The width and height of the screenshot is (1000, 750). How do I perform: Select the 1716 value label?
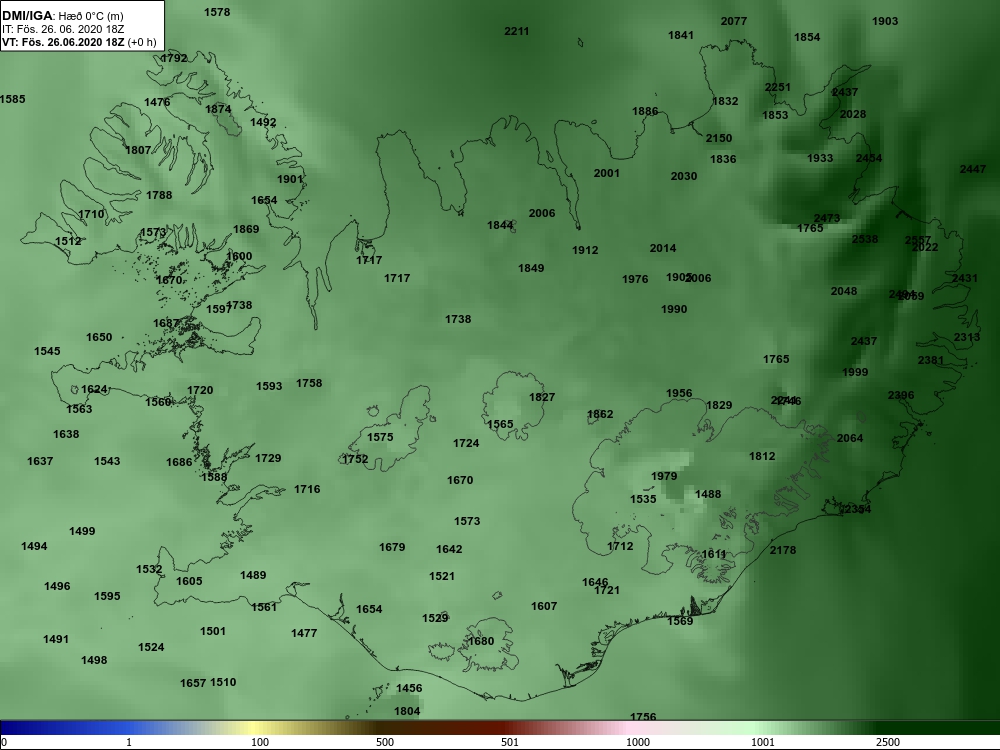[307, 489]
